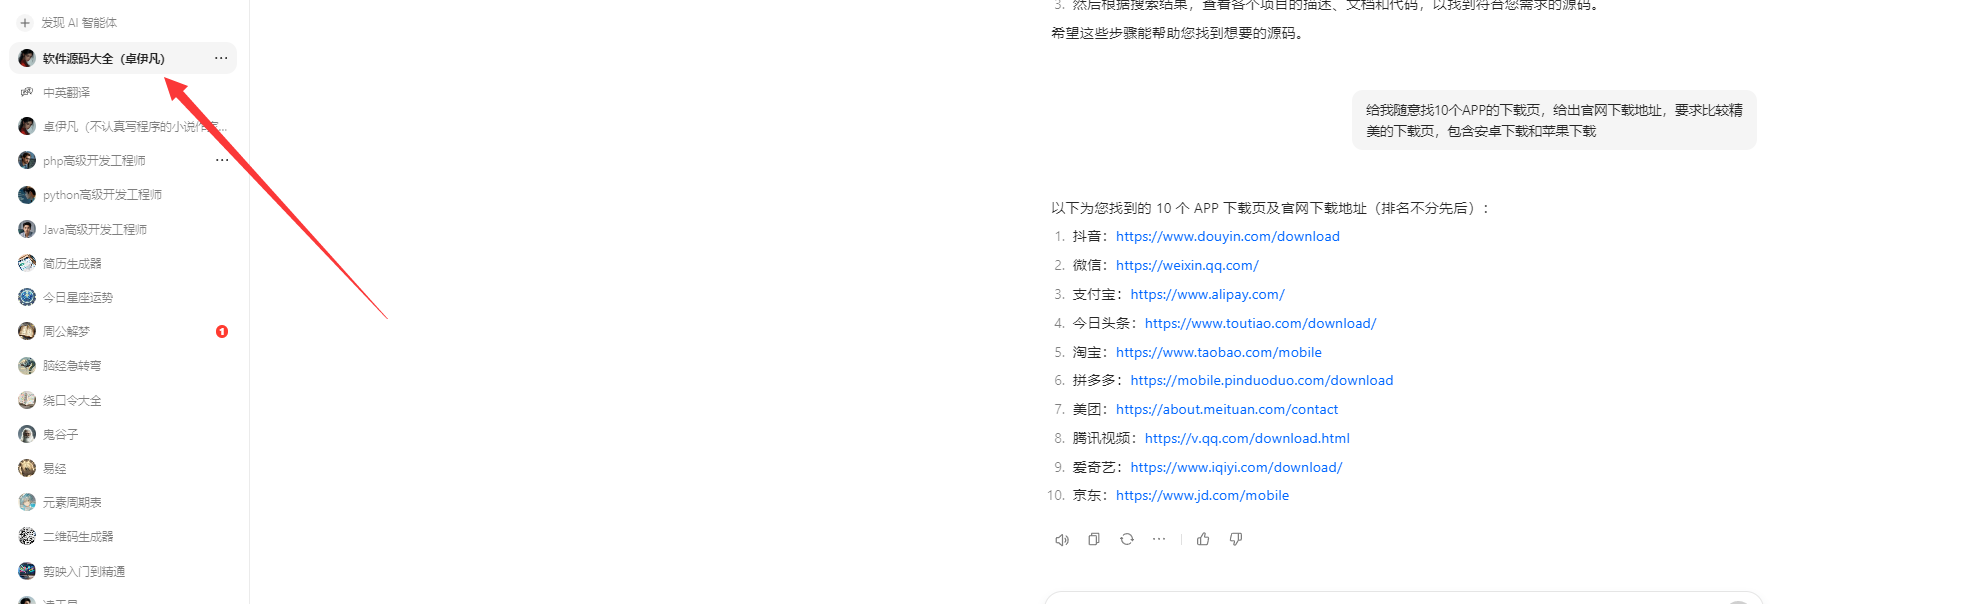
Task: Open the 今日星座运势 agent icon
Action: pos(27,297)
